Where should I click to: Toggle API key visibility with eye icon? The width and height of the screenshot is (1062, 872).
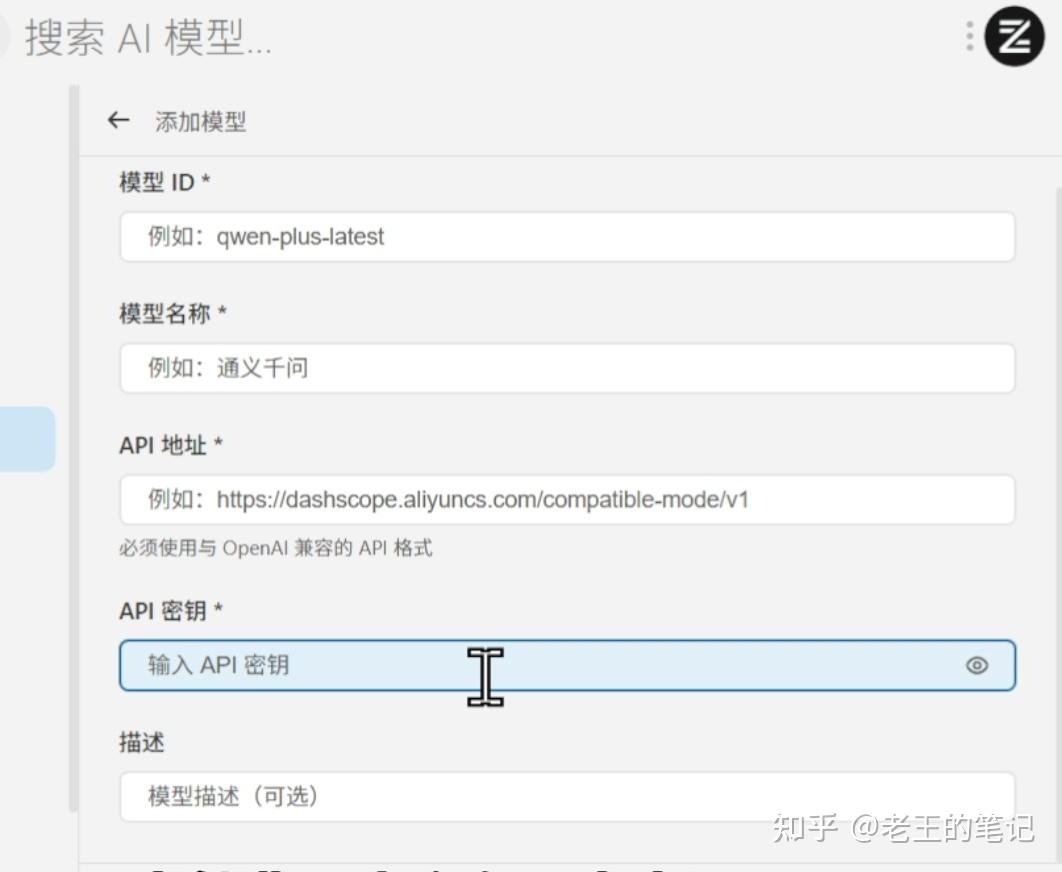tap(977, 665)
